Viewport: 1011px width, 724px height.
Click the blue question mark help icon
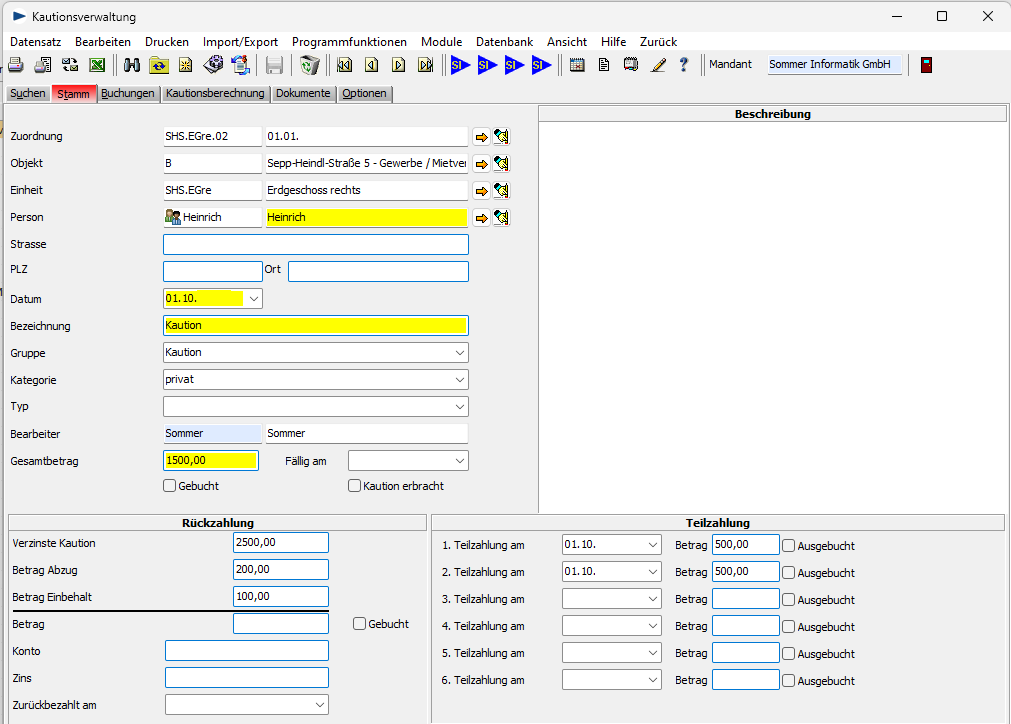point(684,65)
